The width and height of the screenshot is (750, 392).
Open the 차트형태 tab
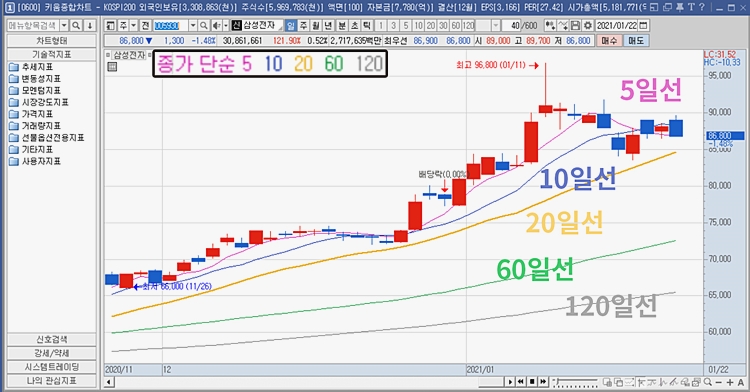(x=52, y=41)
